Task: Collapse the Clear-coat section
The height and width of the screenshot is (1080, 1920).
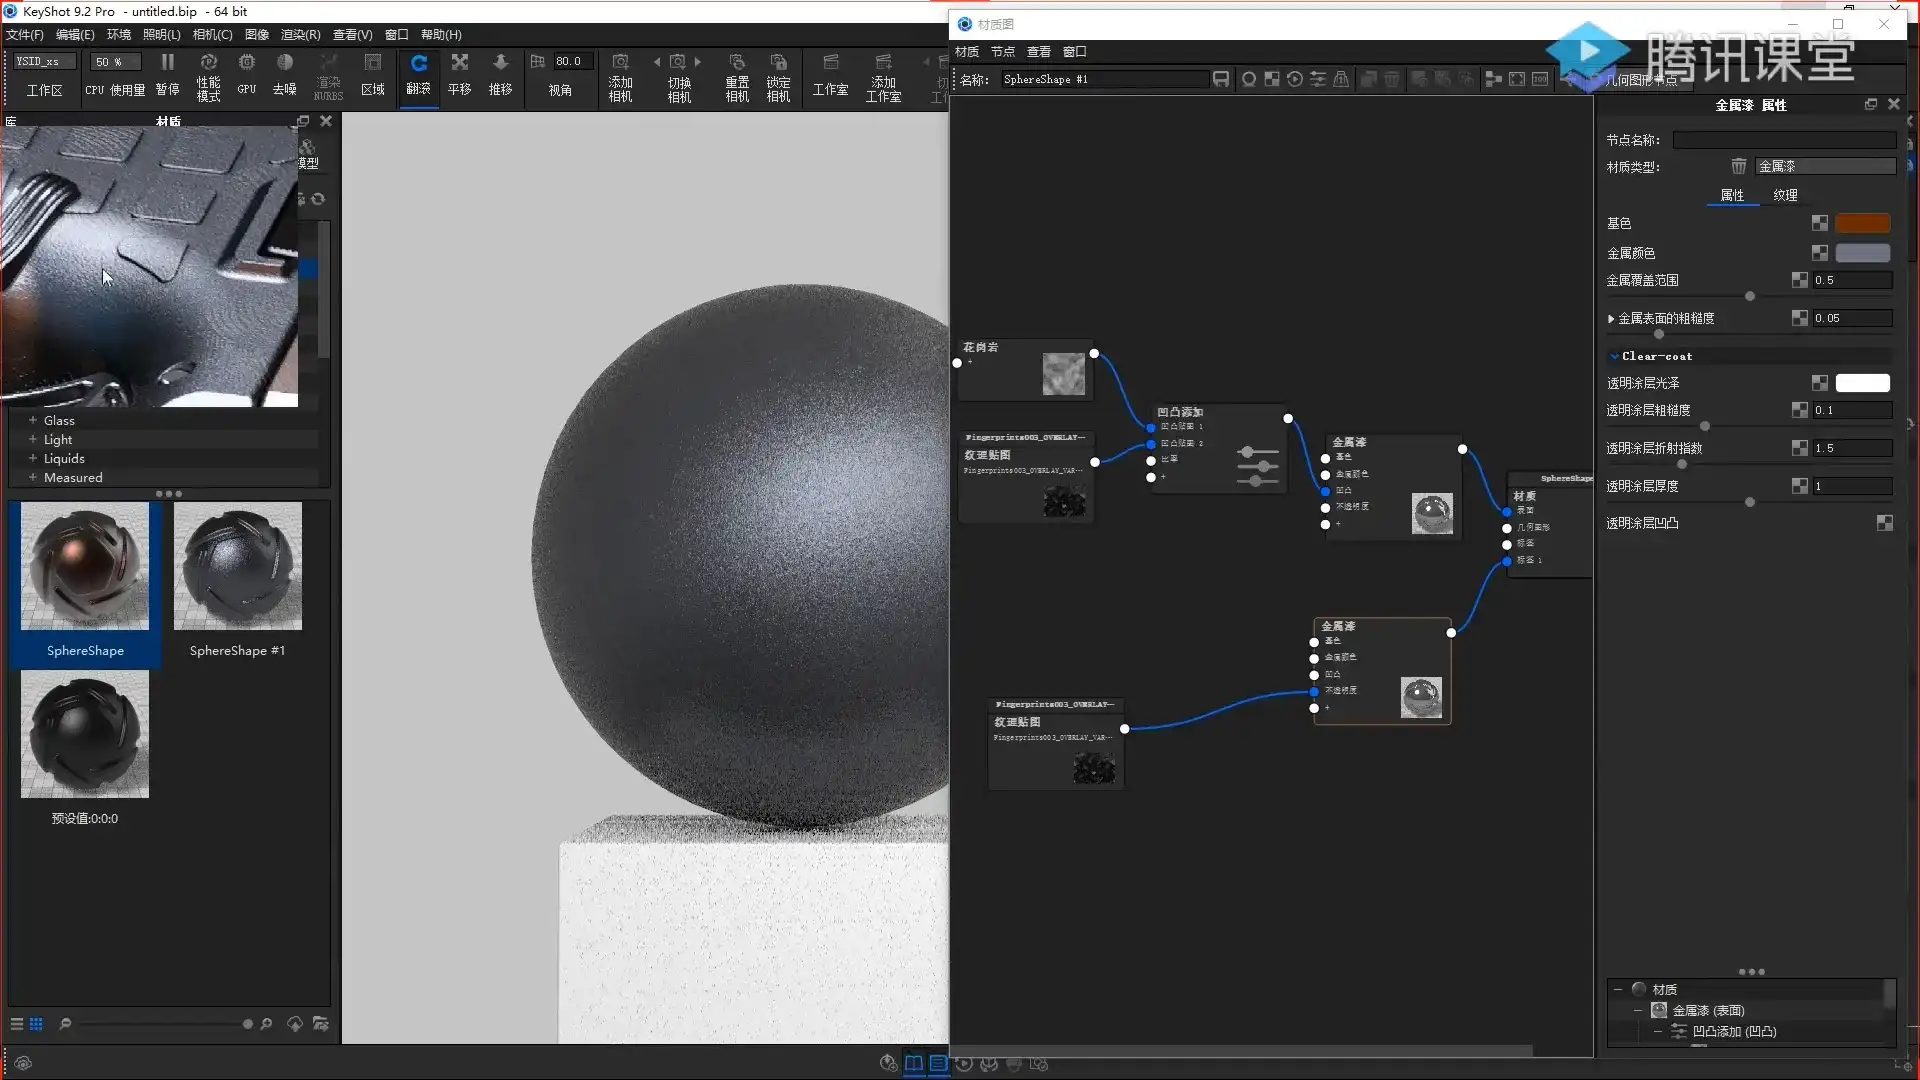Action: (1614, 356)
